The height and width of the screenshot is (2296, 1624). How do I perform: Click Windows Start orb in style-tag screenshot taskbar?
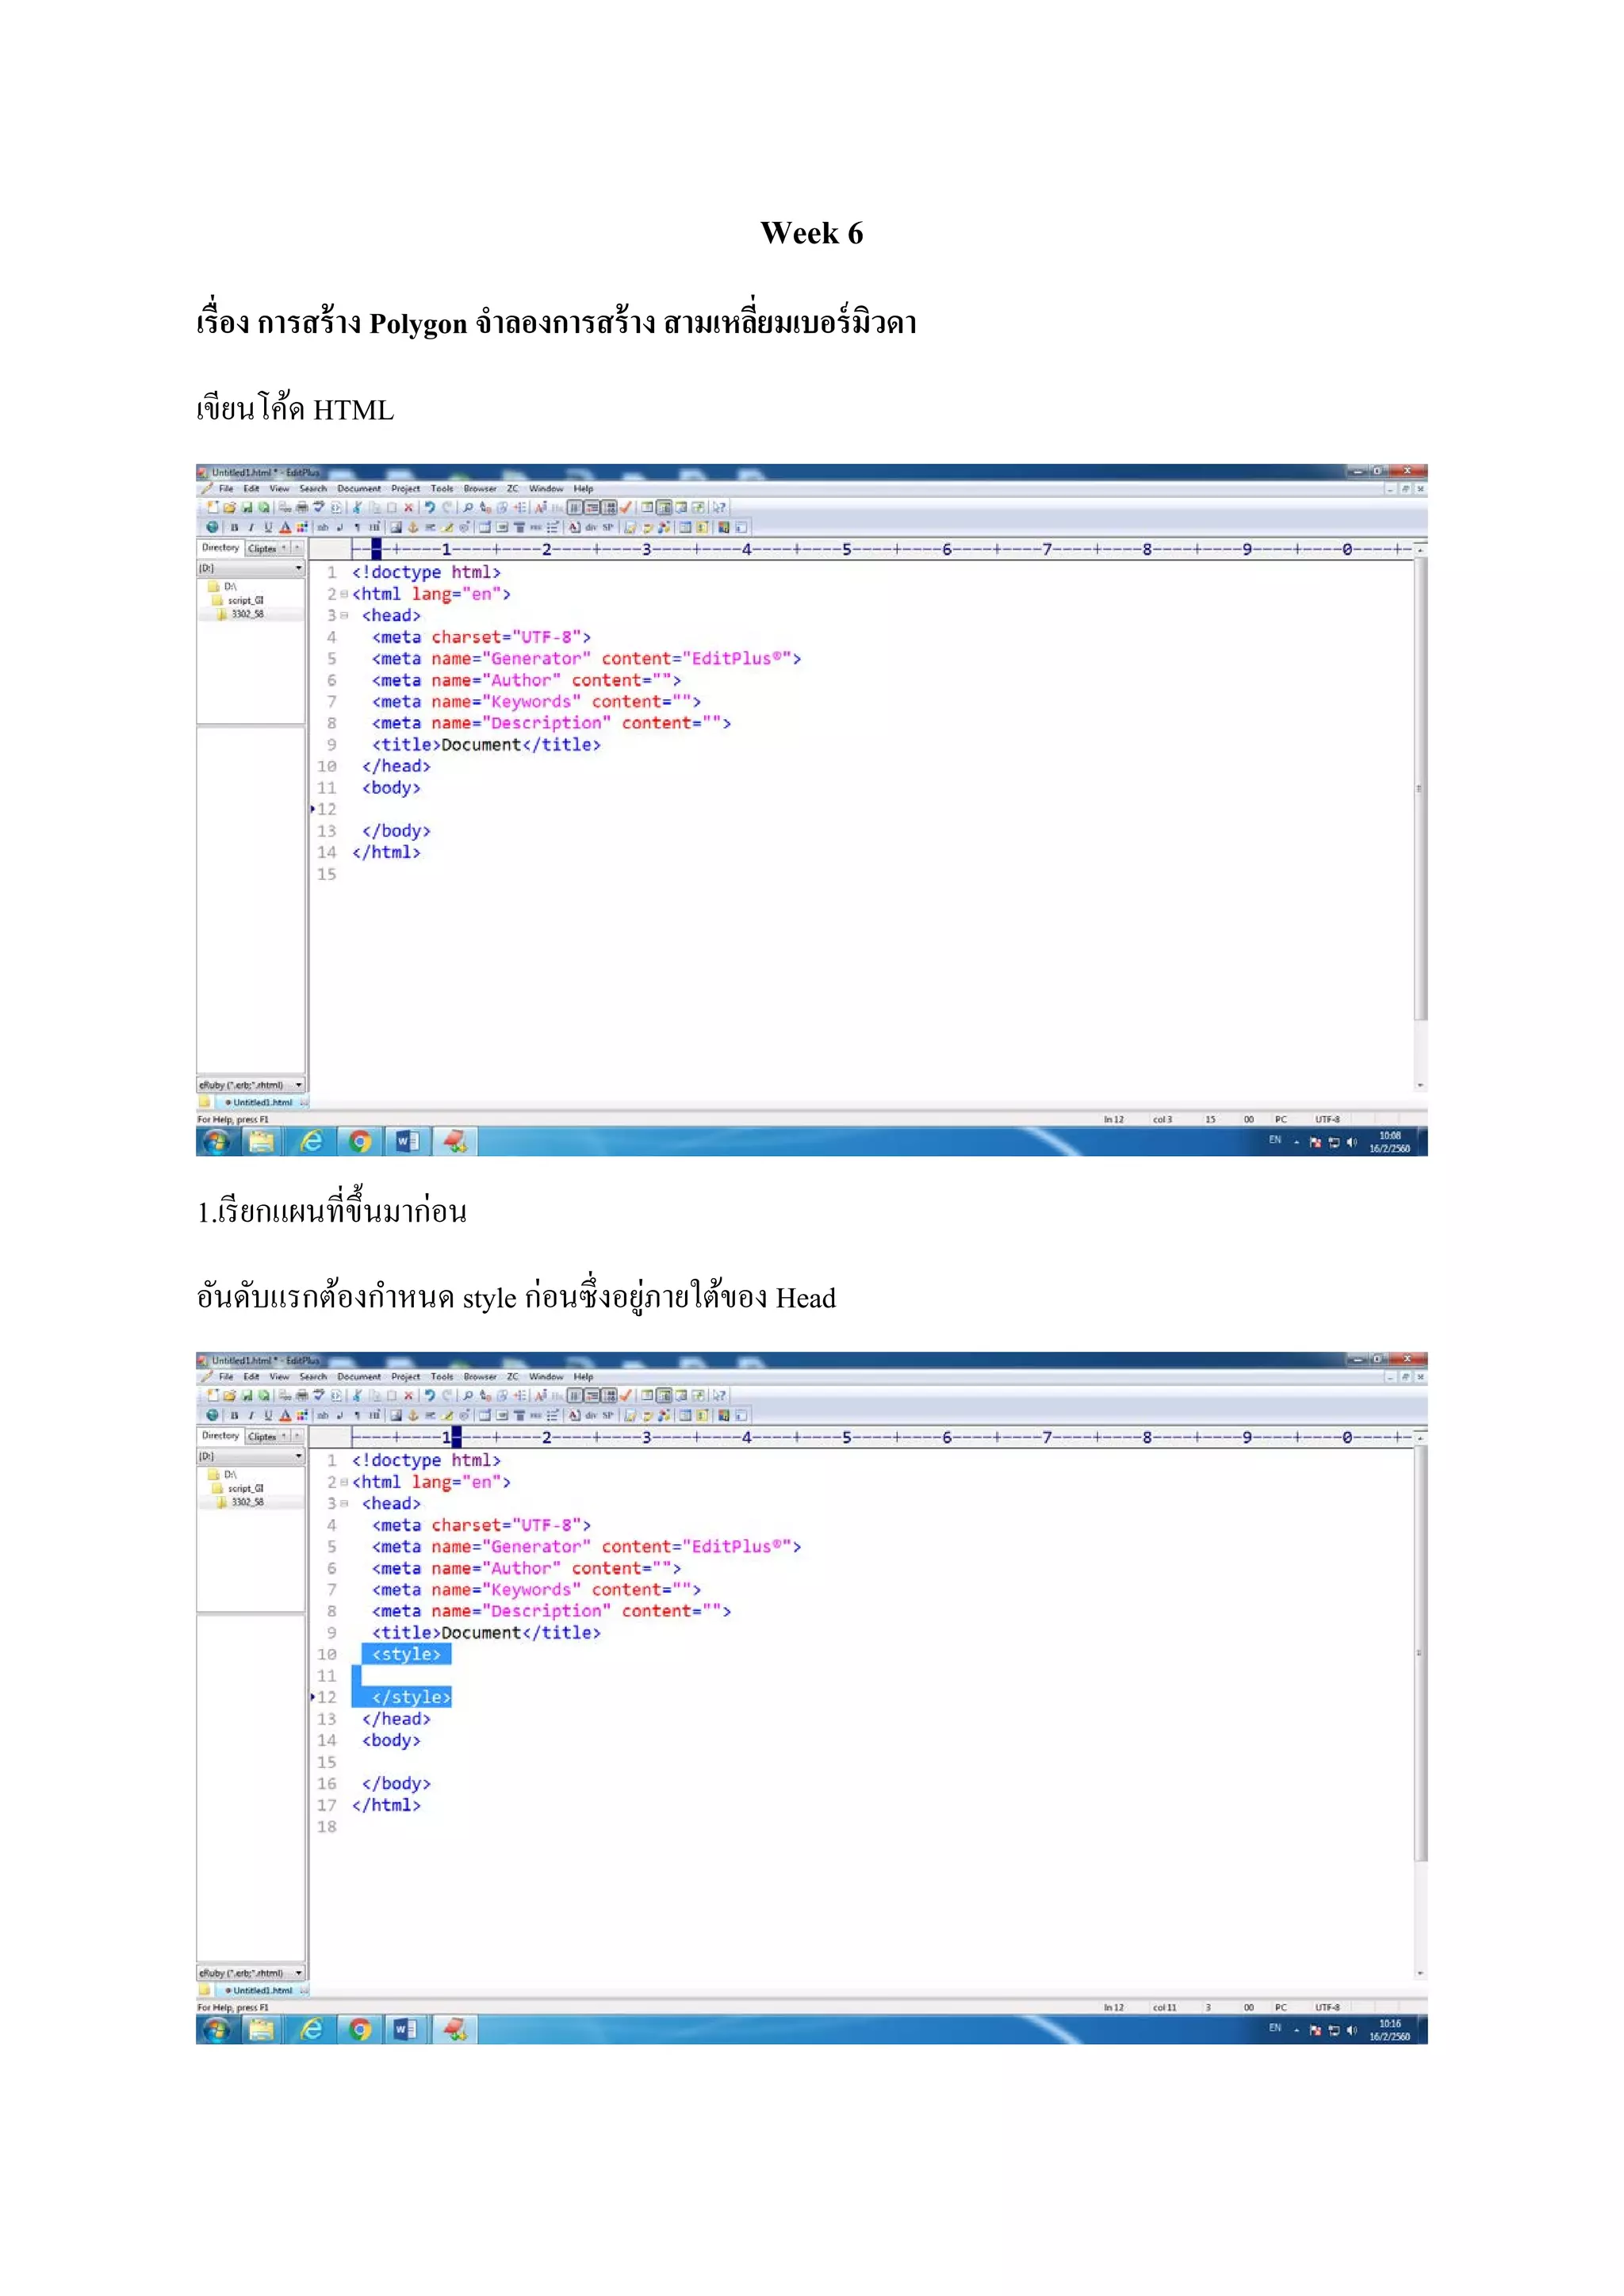click(216, 2029)
